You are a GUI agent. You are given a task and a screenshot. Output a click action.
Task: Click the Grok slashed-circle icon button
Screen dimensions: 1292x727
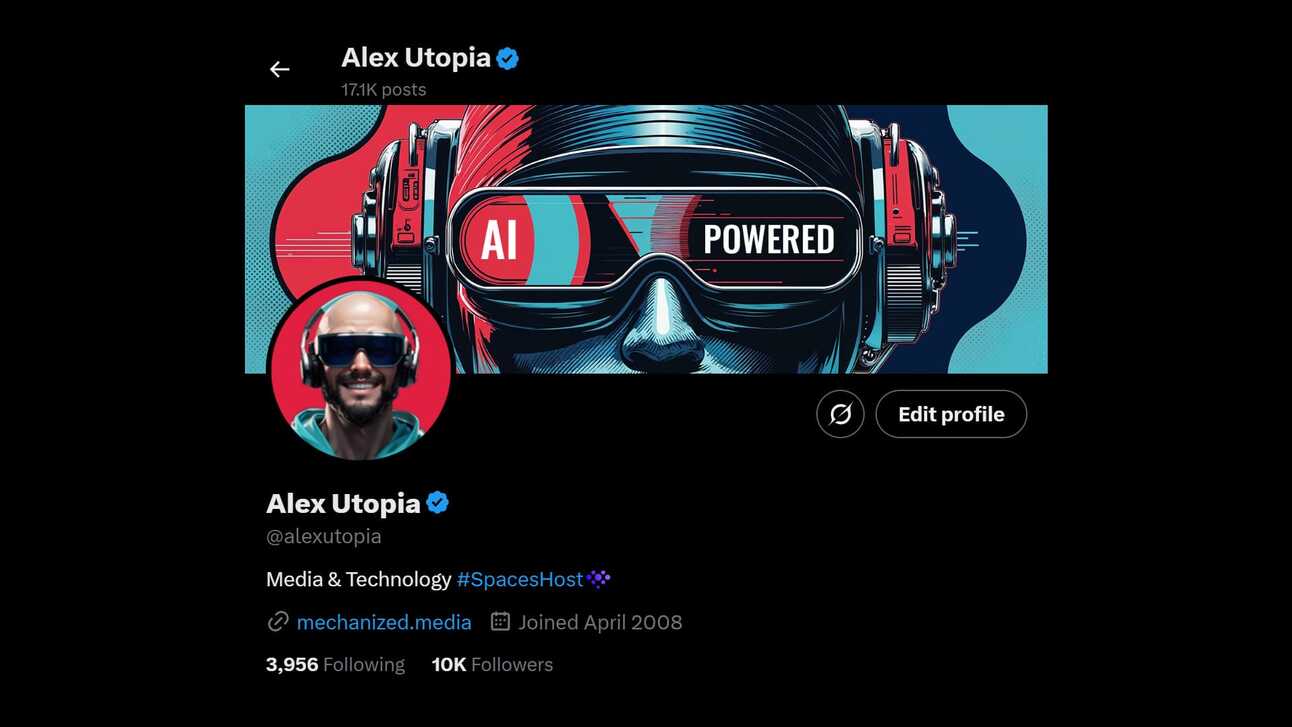[840, 414]
